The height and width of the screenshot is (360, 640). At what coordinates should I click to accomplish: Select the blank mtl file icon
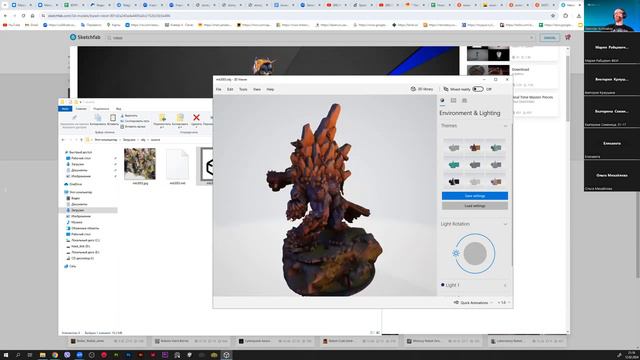pyautogui.click(x=177, y=164)
